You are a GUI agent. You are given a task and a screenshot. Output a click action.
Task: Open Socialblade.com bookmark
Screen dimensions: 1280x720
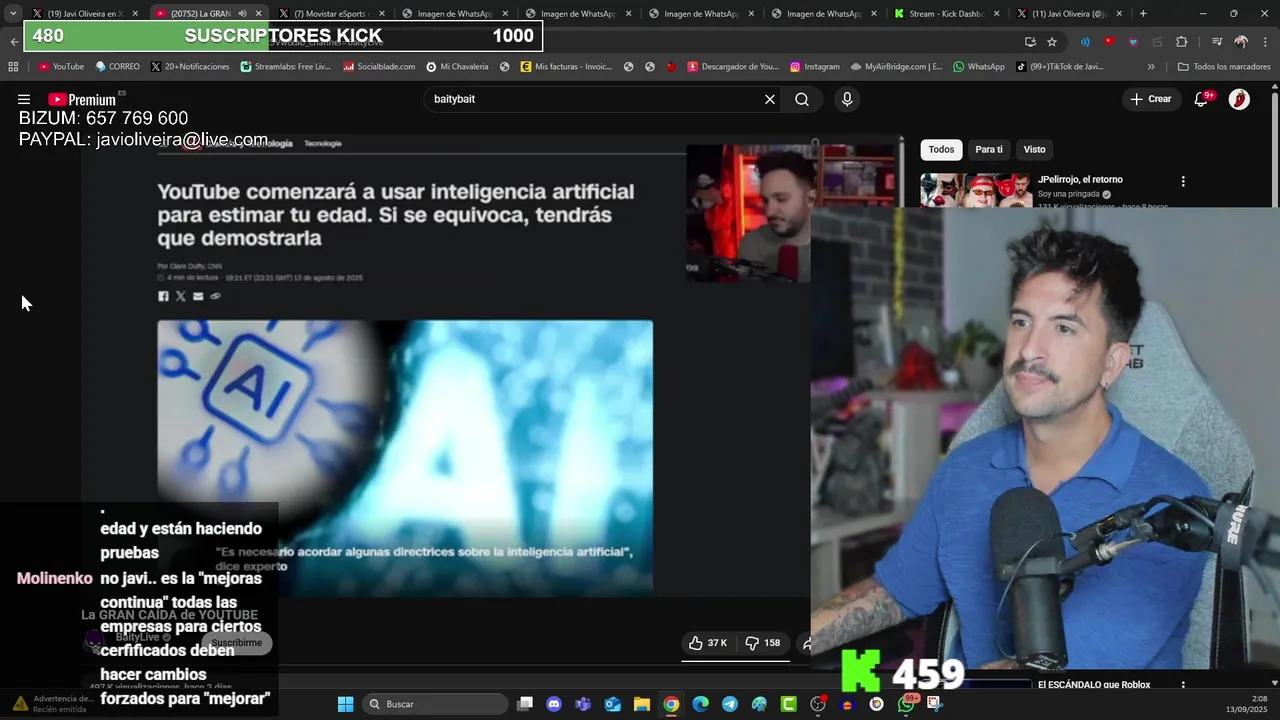379,67
